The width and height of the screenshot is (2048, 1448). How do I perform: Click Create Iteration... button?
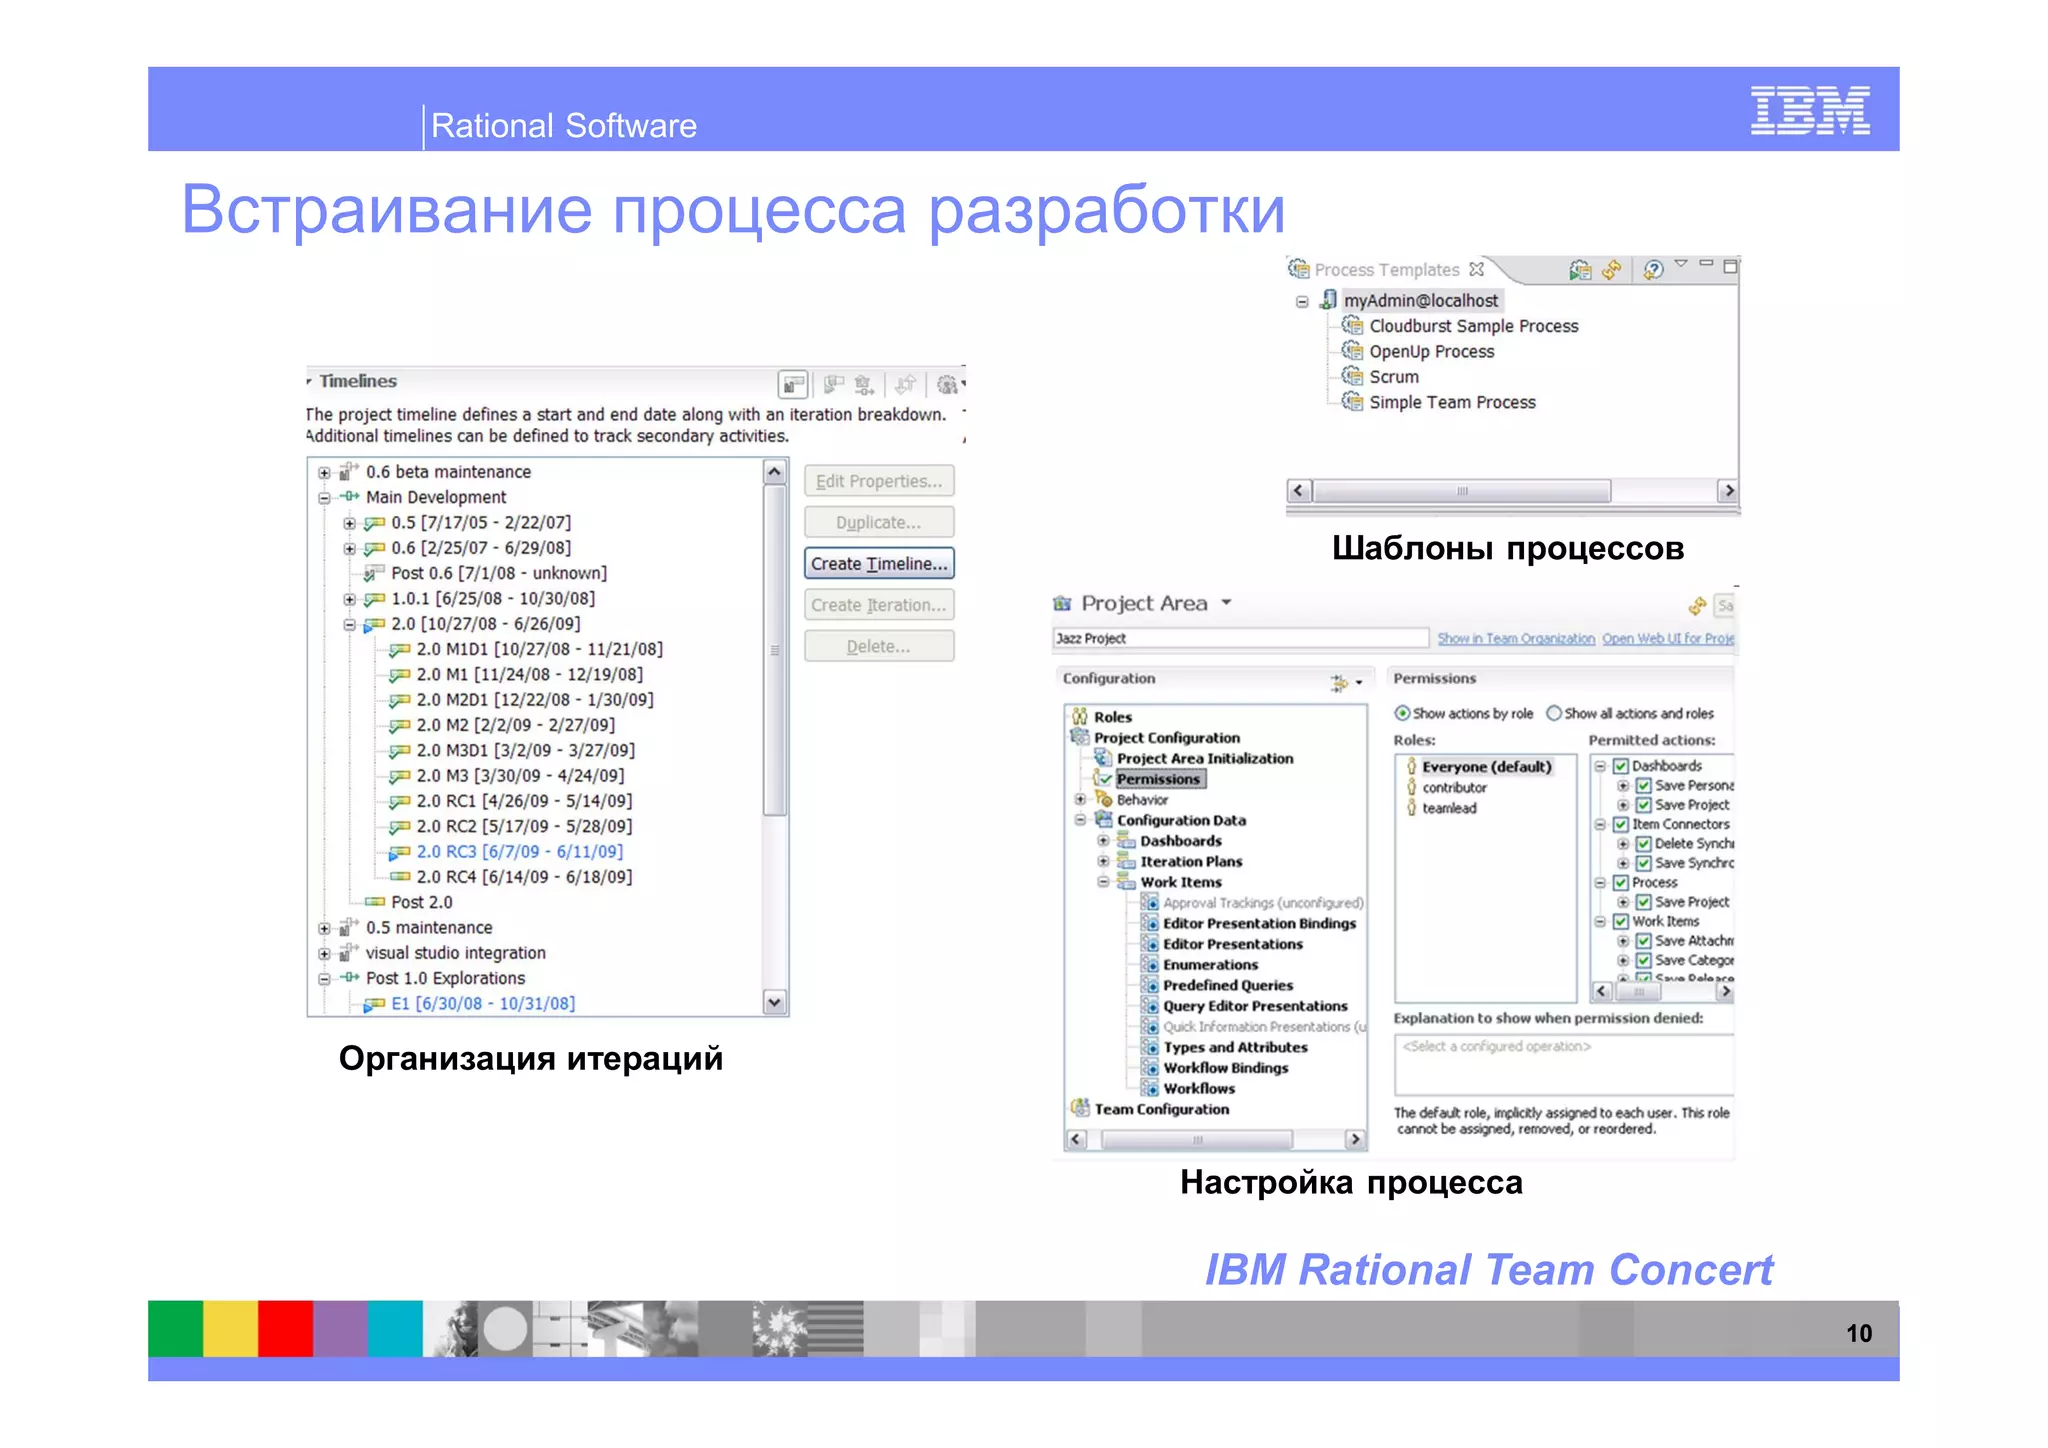tap(879, 604)
